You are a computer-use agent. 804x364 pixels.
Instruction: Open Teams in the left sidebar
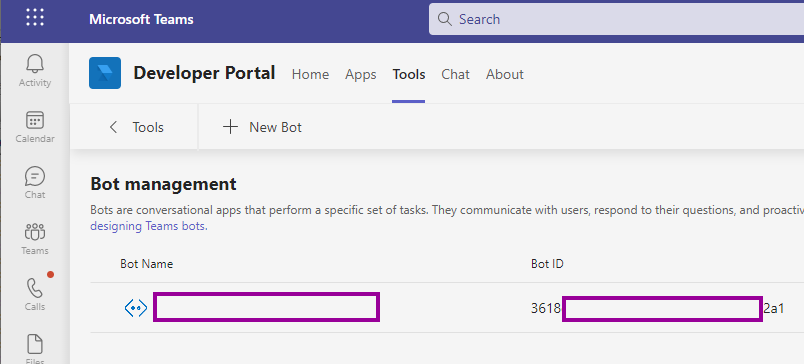point(35,238)
